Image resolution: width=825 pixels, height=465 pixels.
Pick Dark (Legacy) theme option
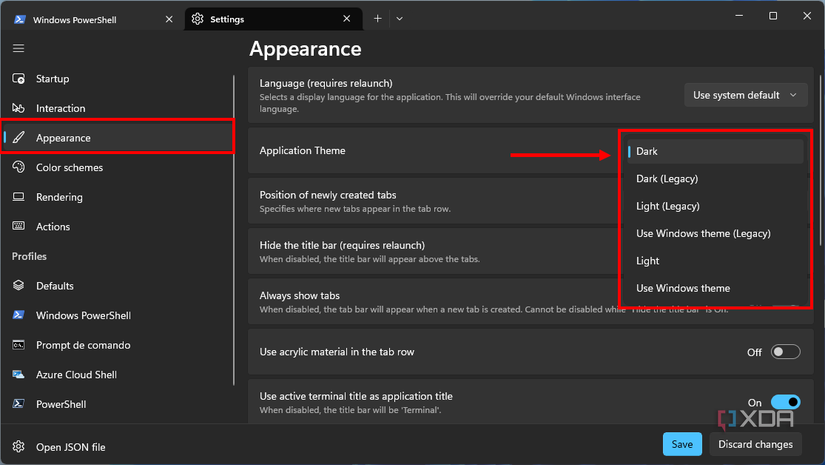click(x=667, y=179)
